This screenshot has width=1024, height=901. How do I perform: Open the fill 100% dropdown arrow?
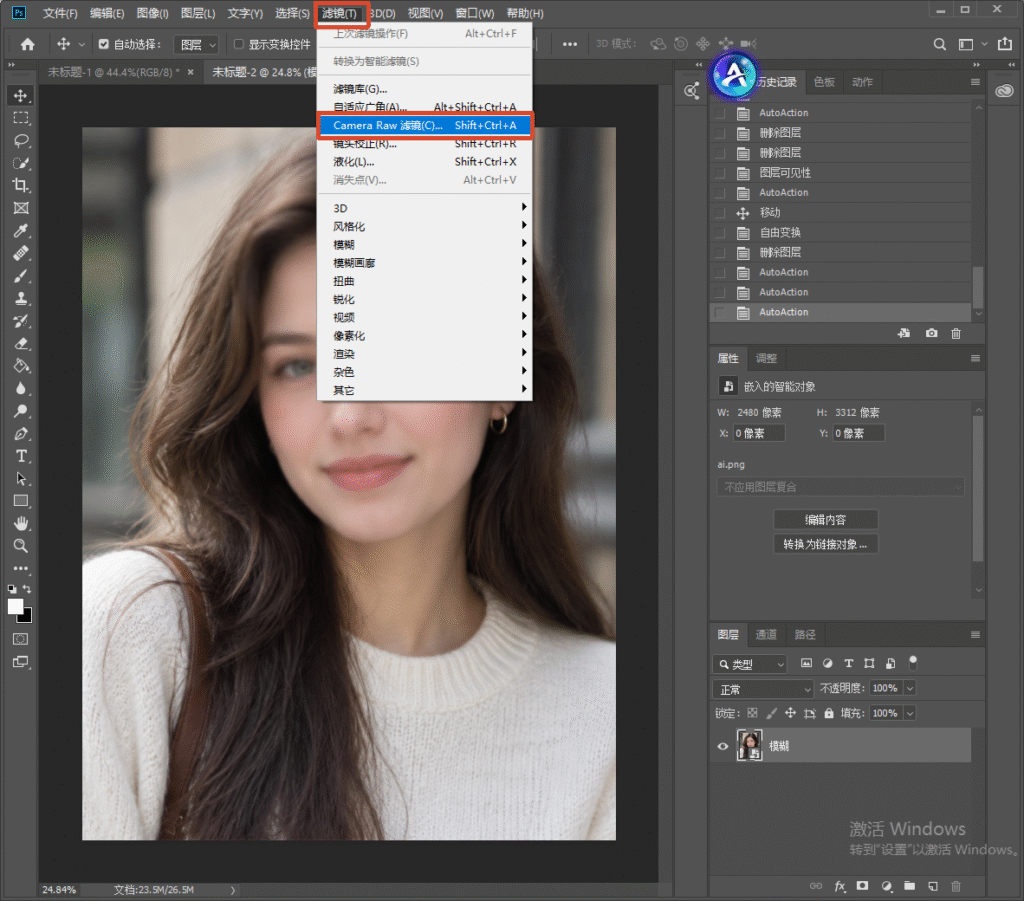pos(910,713)
